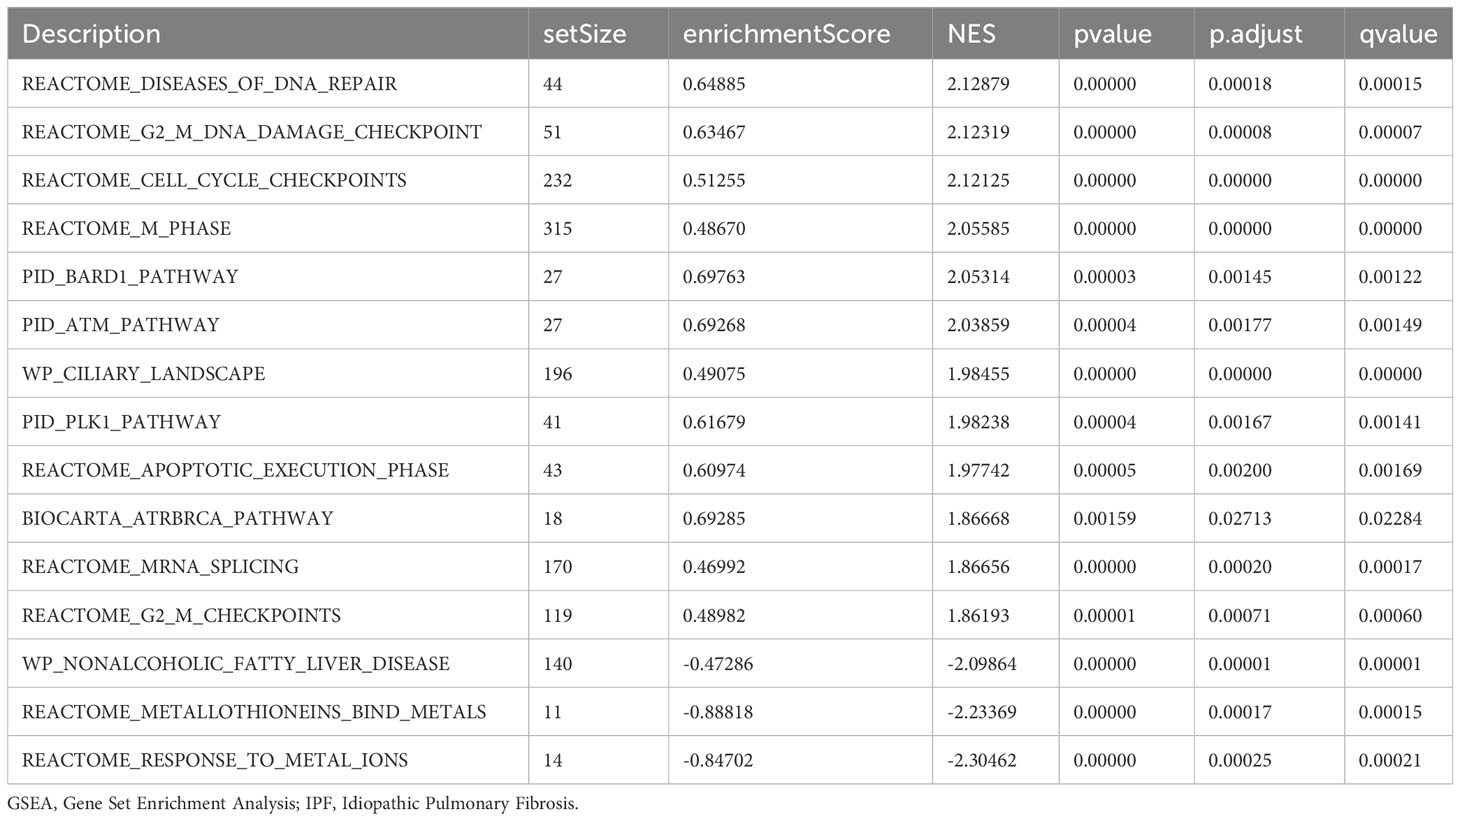Click pvalue 0.00003
Screen dimensions: 1460x821
(x=1105, y=277)
